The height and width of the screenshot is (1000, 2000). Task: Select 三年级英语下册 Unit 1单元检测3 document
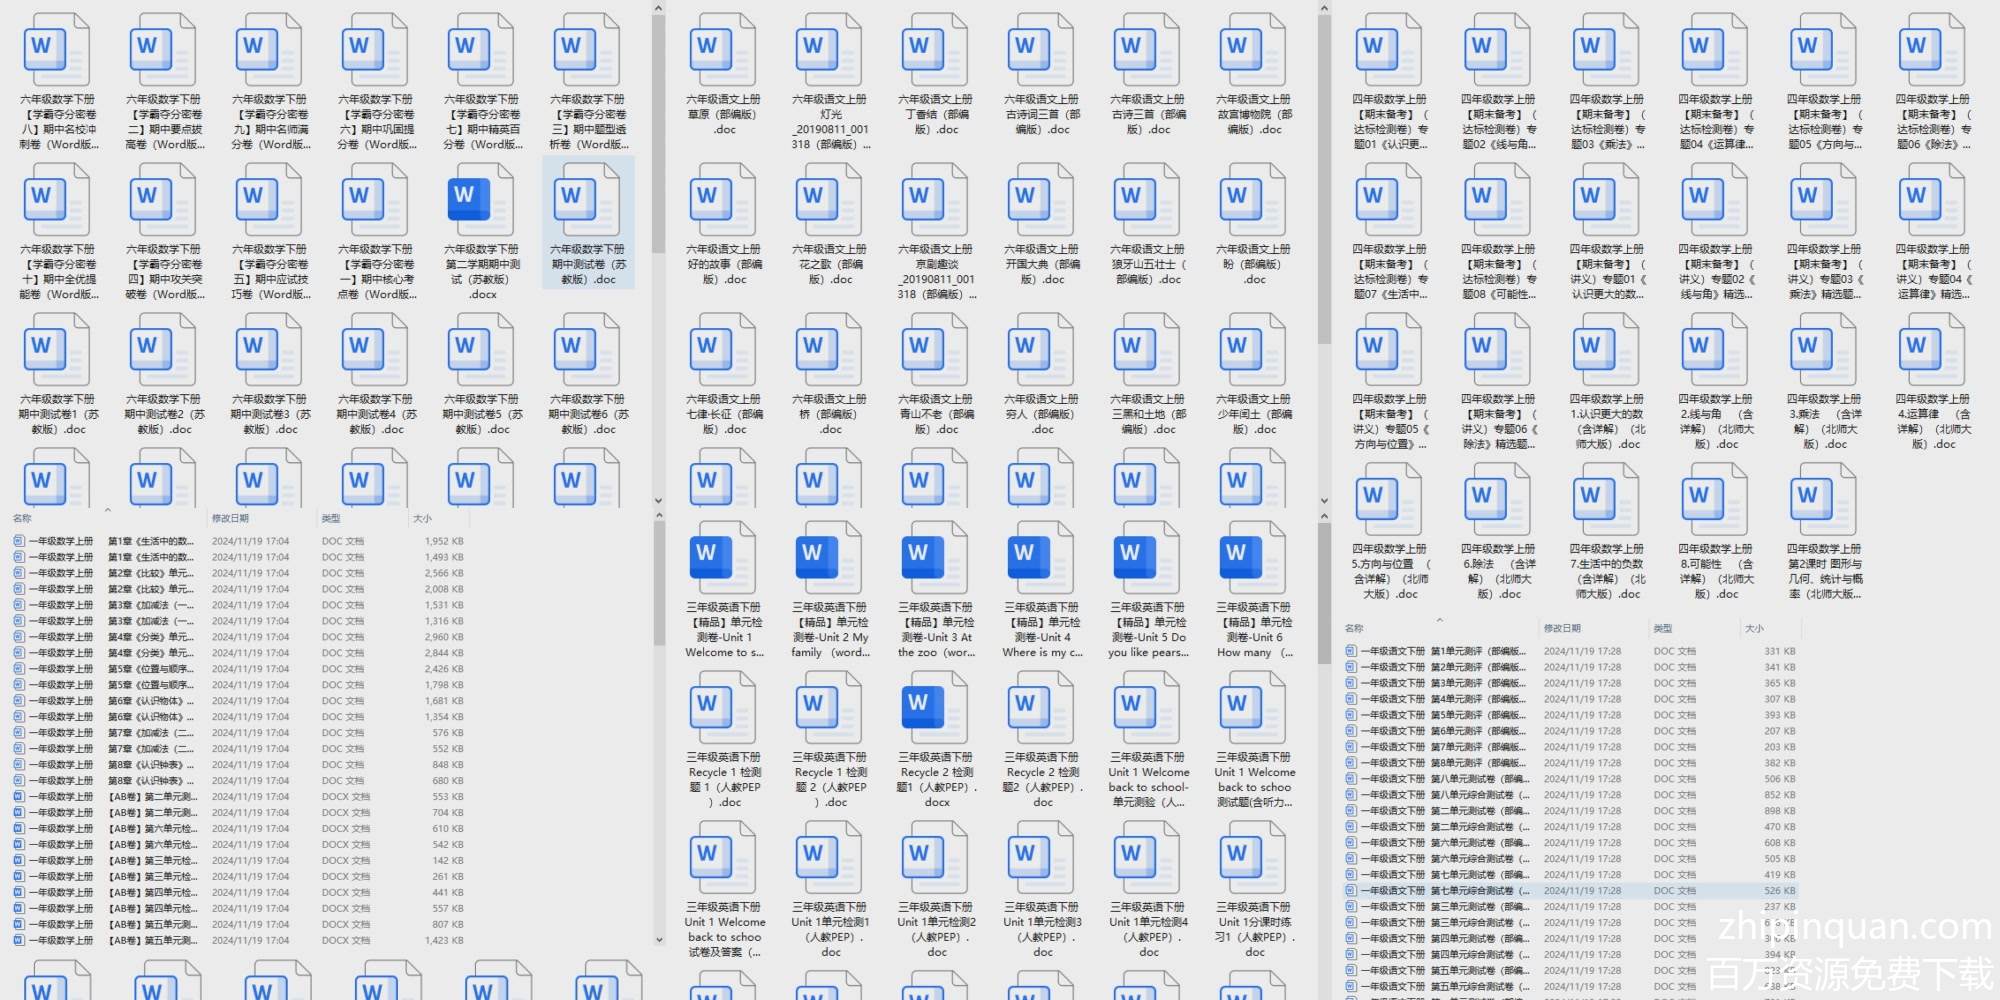tap(1042, 858)
